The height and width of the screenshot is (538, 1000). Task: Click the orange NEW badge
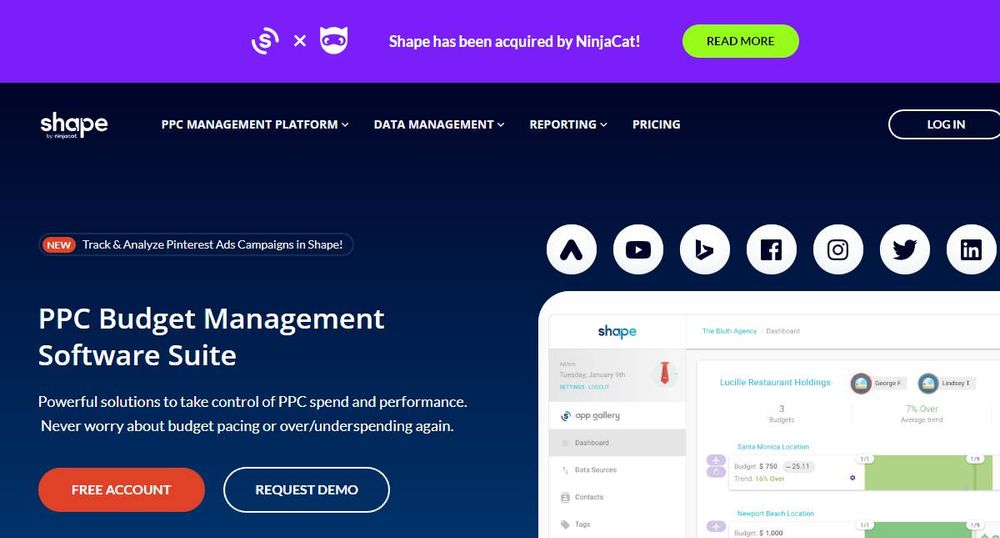[x=59, y=245]
